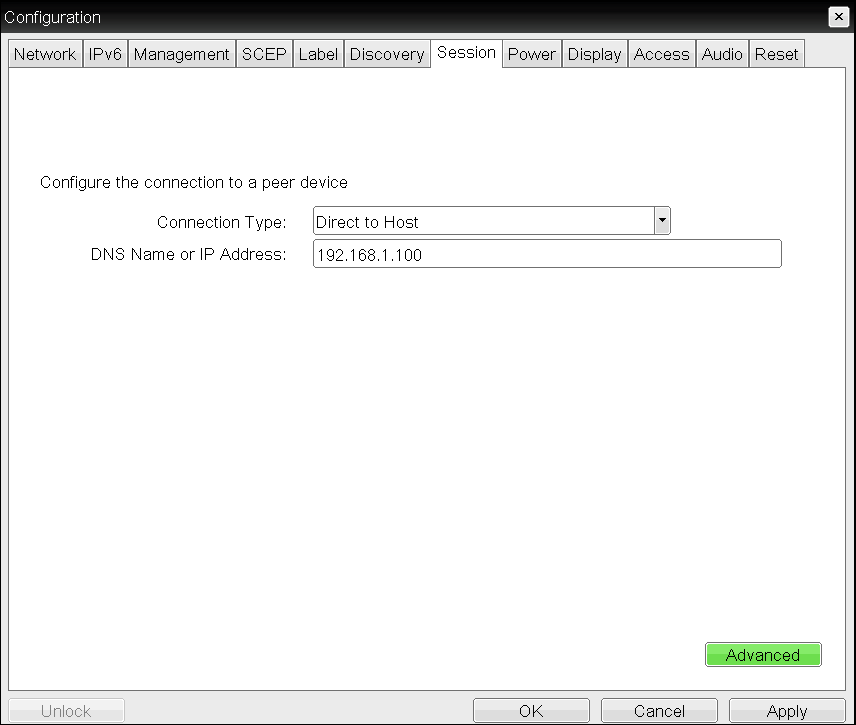This screenshot has width=856, height=725.
Task: Open the Advanced session settings
Action: coord(763,655)
